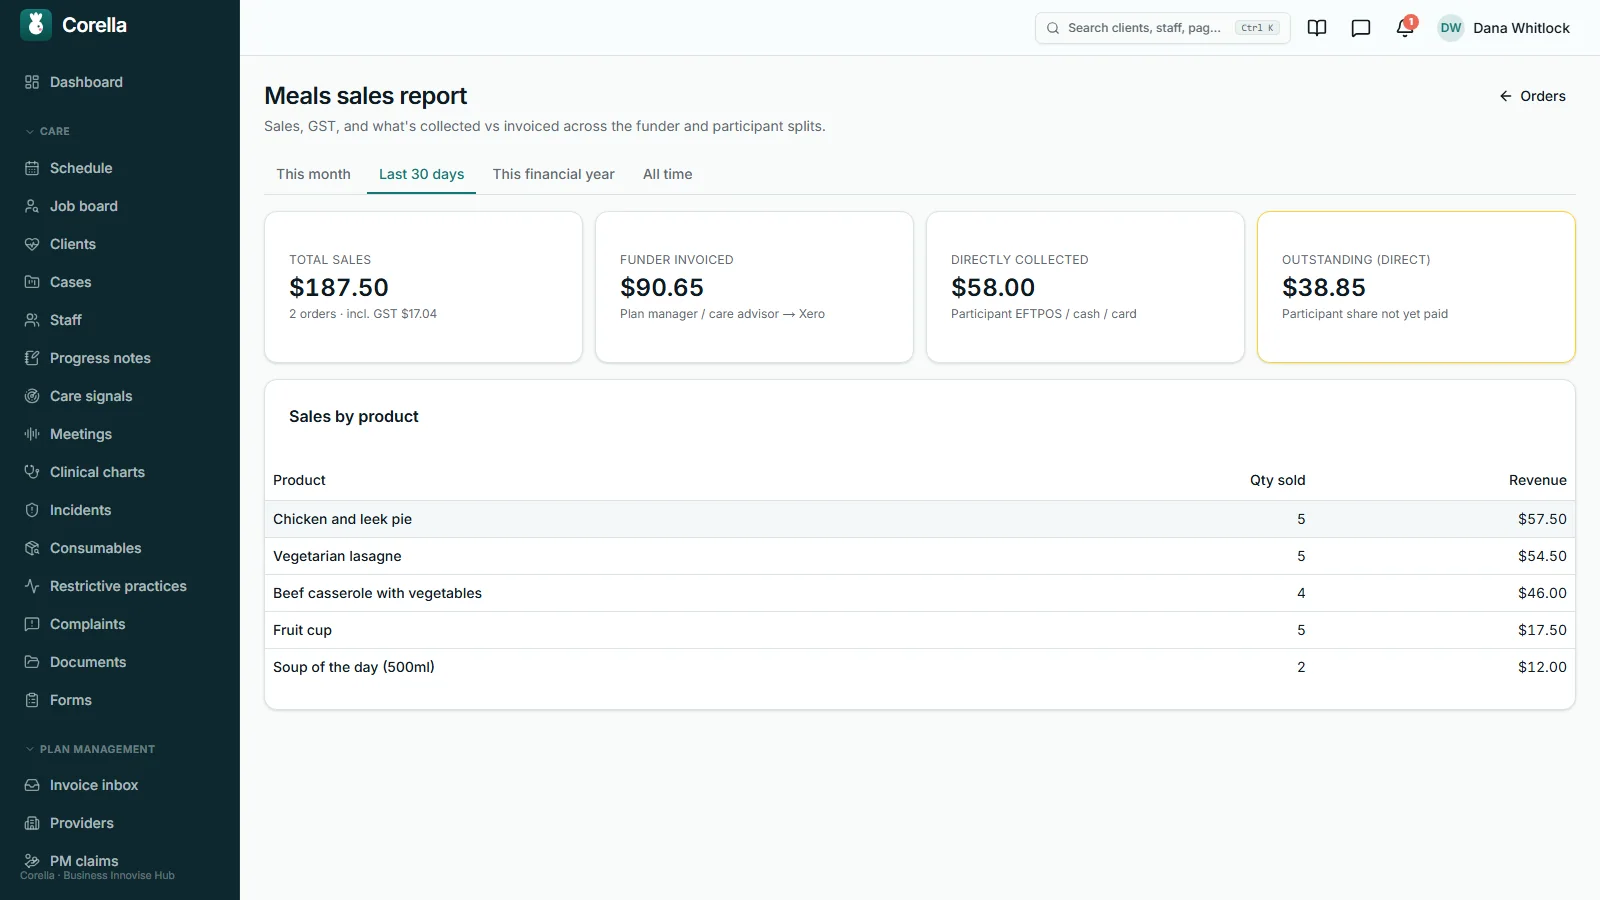Viewport: 1600px width, 900px height.
Task: Click the Vegetarian lasagne product row
Action: (920, 556)
